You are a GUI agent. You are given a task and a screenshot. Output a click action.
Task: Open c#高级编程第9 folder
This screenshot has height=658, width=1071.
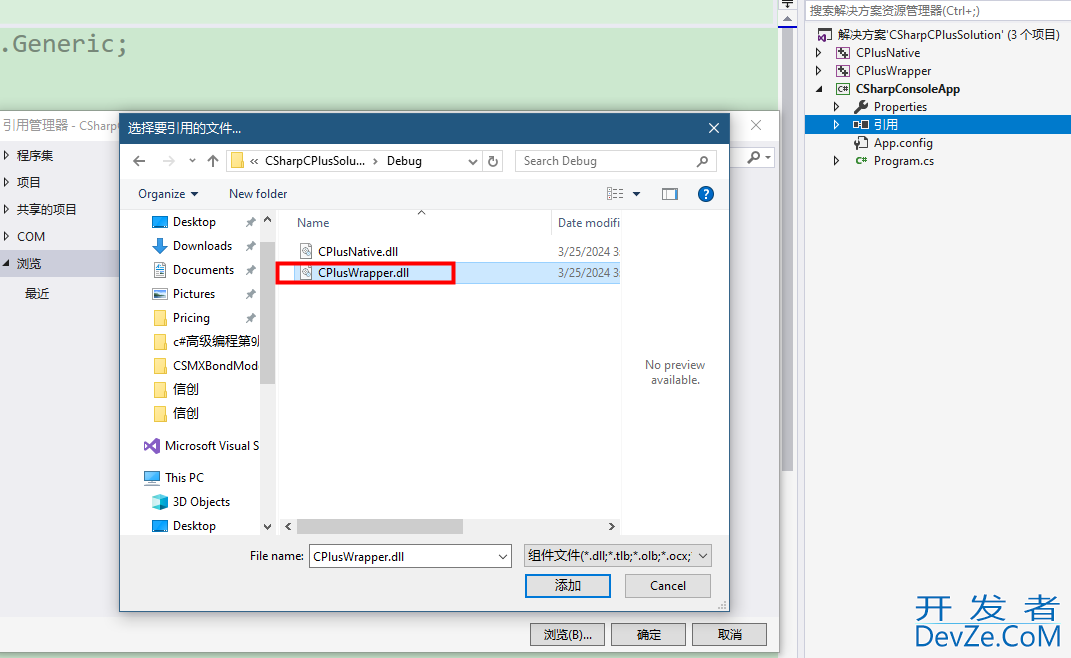click(x=215, y=342)
